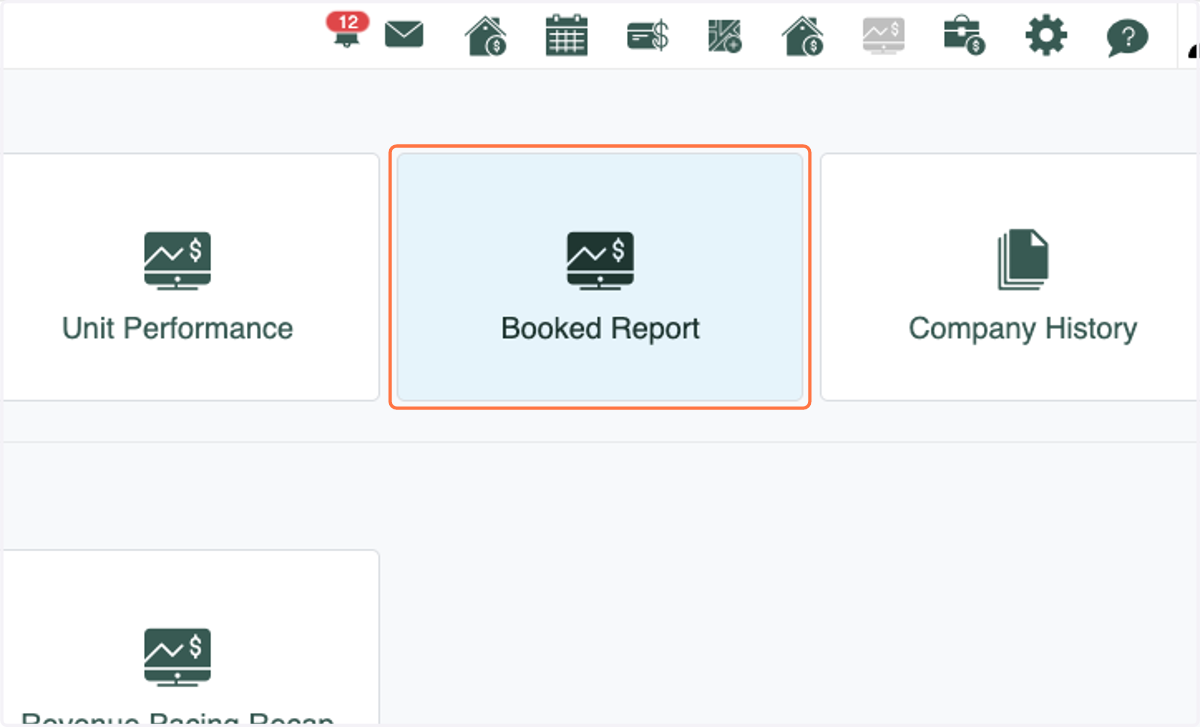This screenshot has height=727, width=1200.
Task: Open the help question bubble icon
Action: 1127,38
